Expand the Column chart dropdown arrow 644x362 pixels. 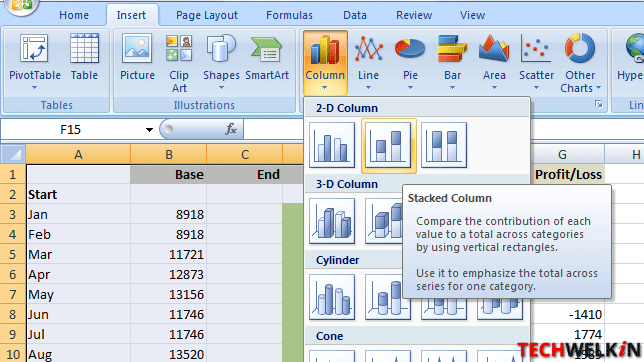(324, 88)
